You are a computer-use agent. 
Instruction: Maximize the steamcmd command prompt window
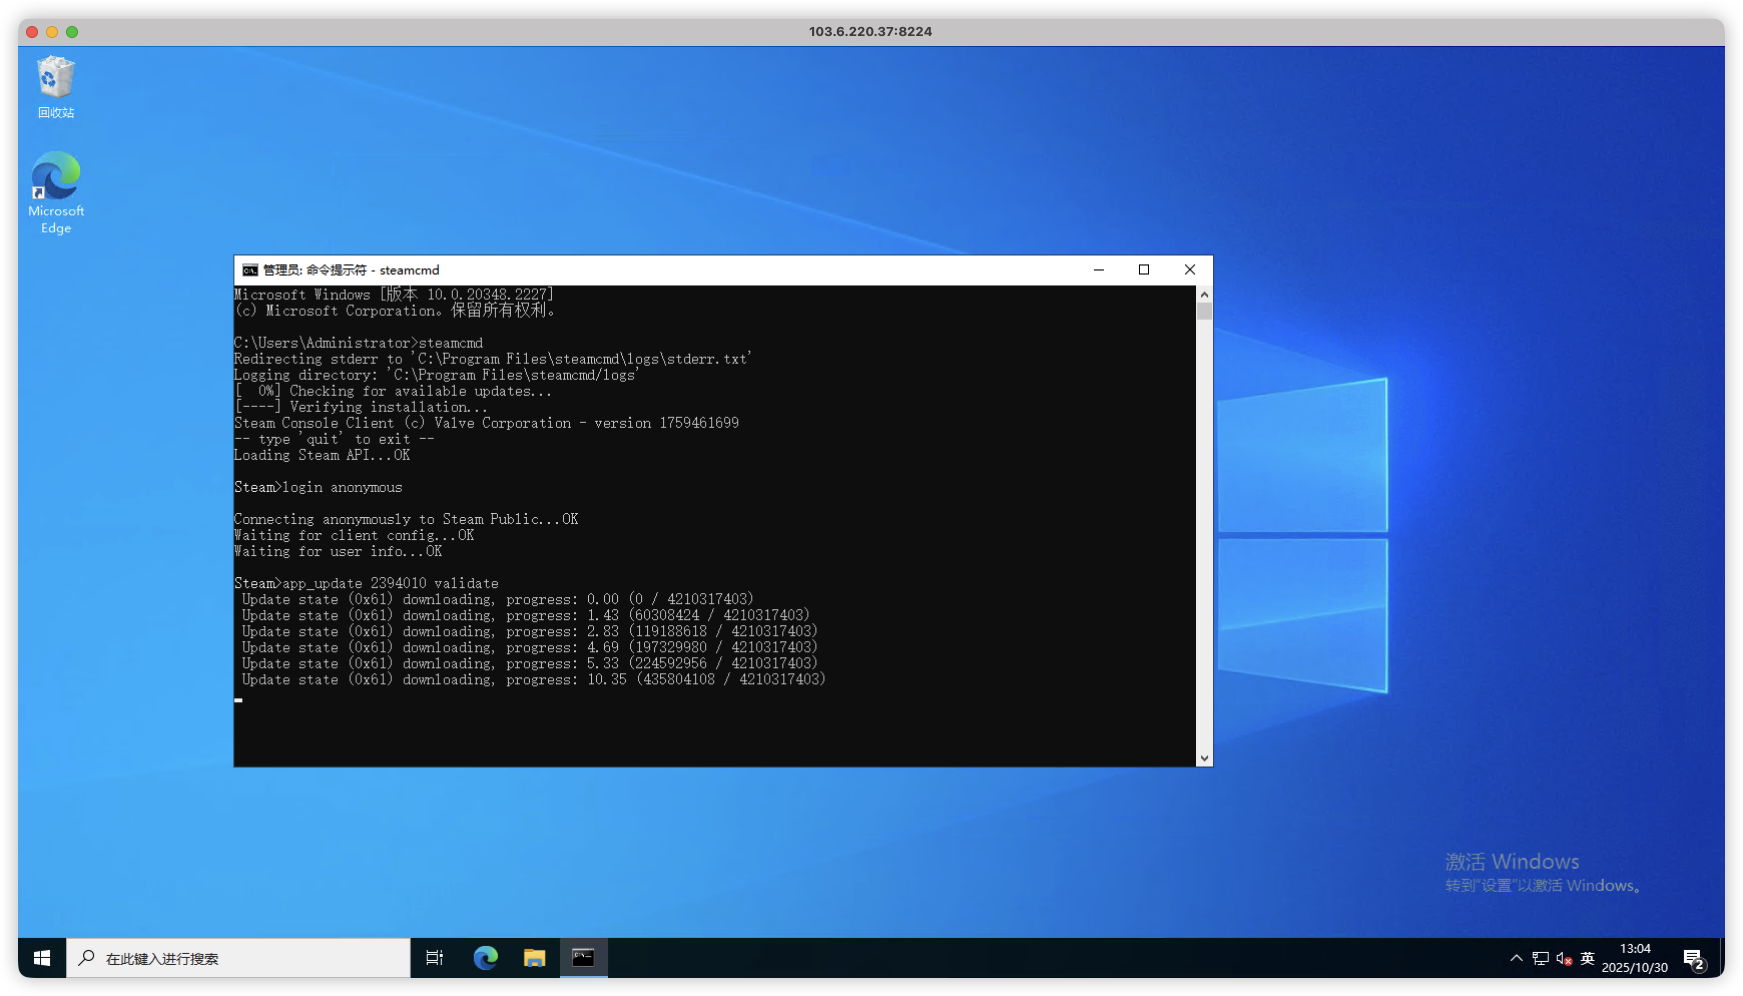coord(1144,270)
